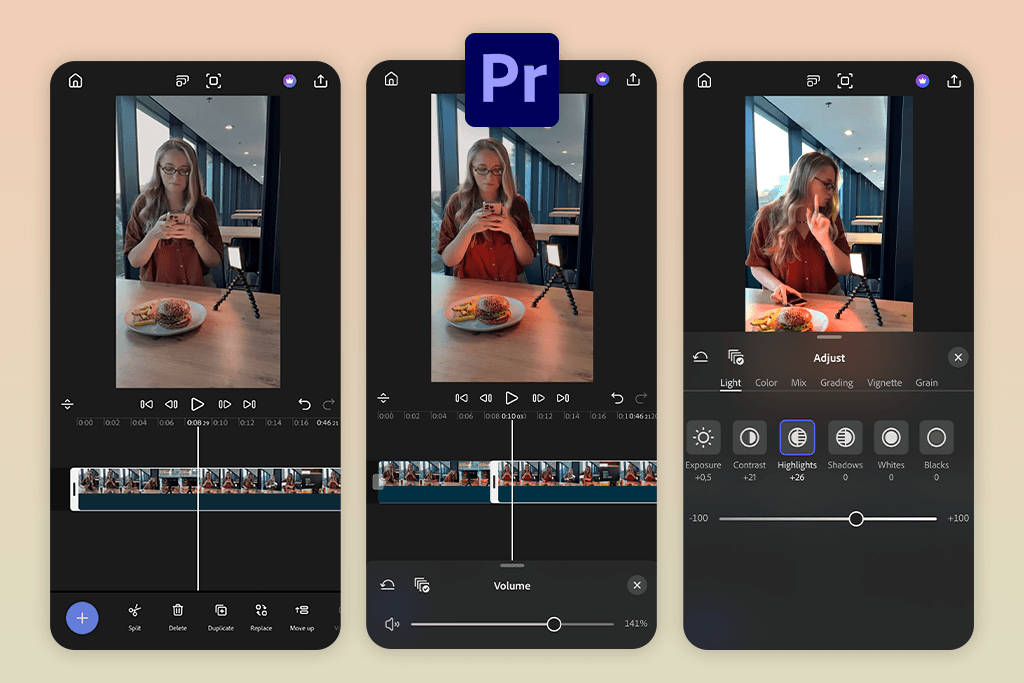Tap the aspect ratio layers icon on right phone

813,81
